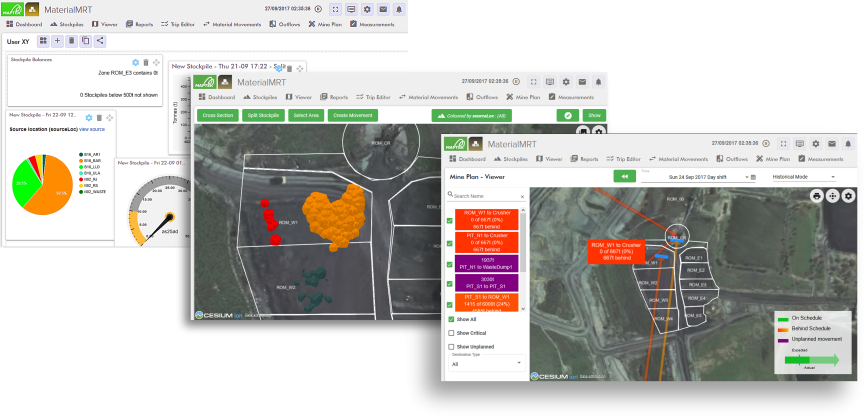Click notifications bell in dashboard window header
Viewport: 867px width, 419px height.
(399, 9)
